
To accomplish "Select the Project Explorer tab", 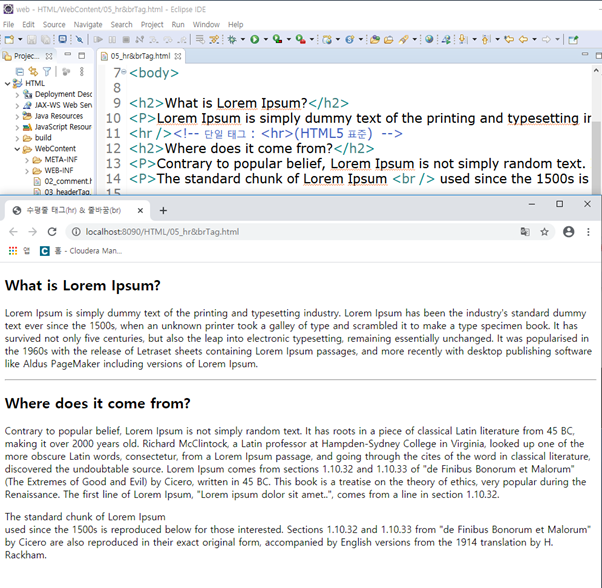I will coord(26,56).
